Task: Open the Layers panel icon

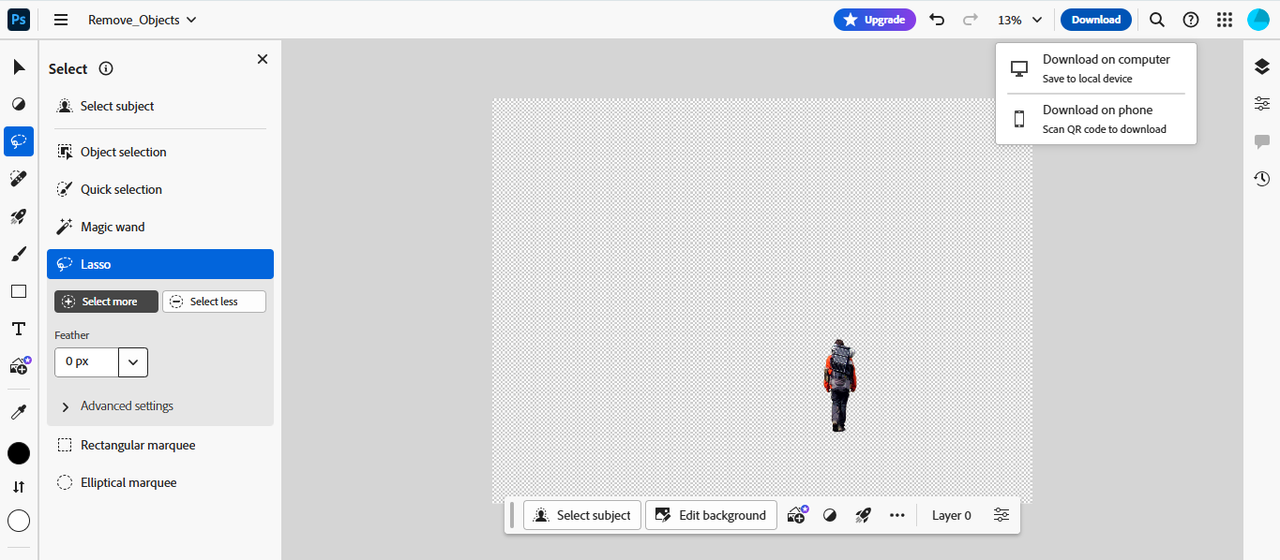Action: click(1262, 67)
